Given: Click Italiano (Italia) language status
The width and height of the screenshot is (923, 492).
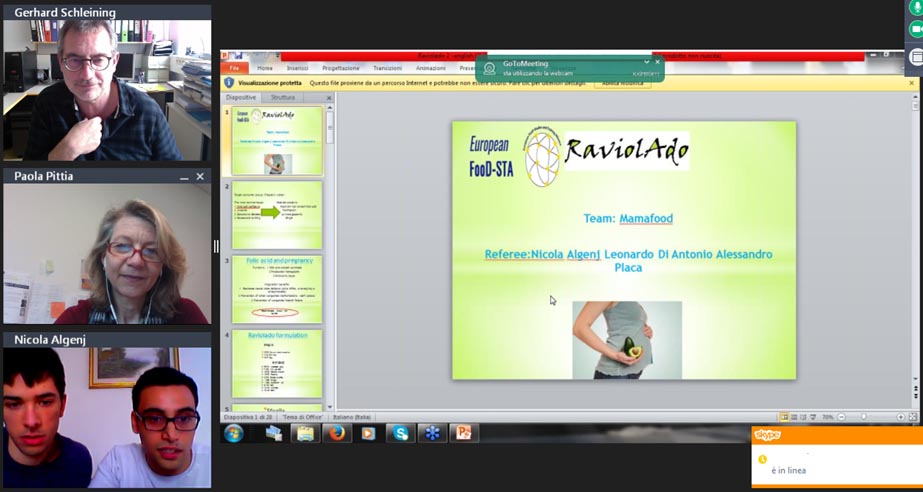Looking at the screenshot, I should click(x=352, y=417).
